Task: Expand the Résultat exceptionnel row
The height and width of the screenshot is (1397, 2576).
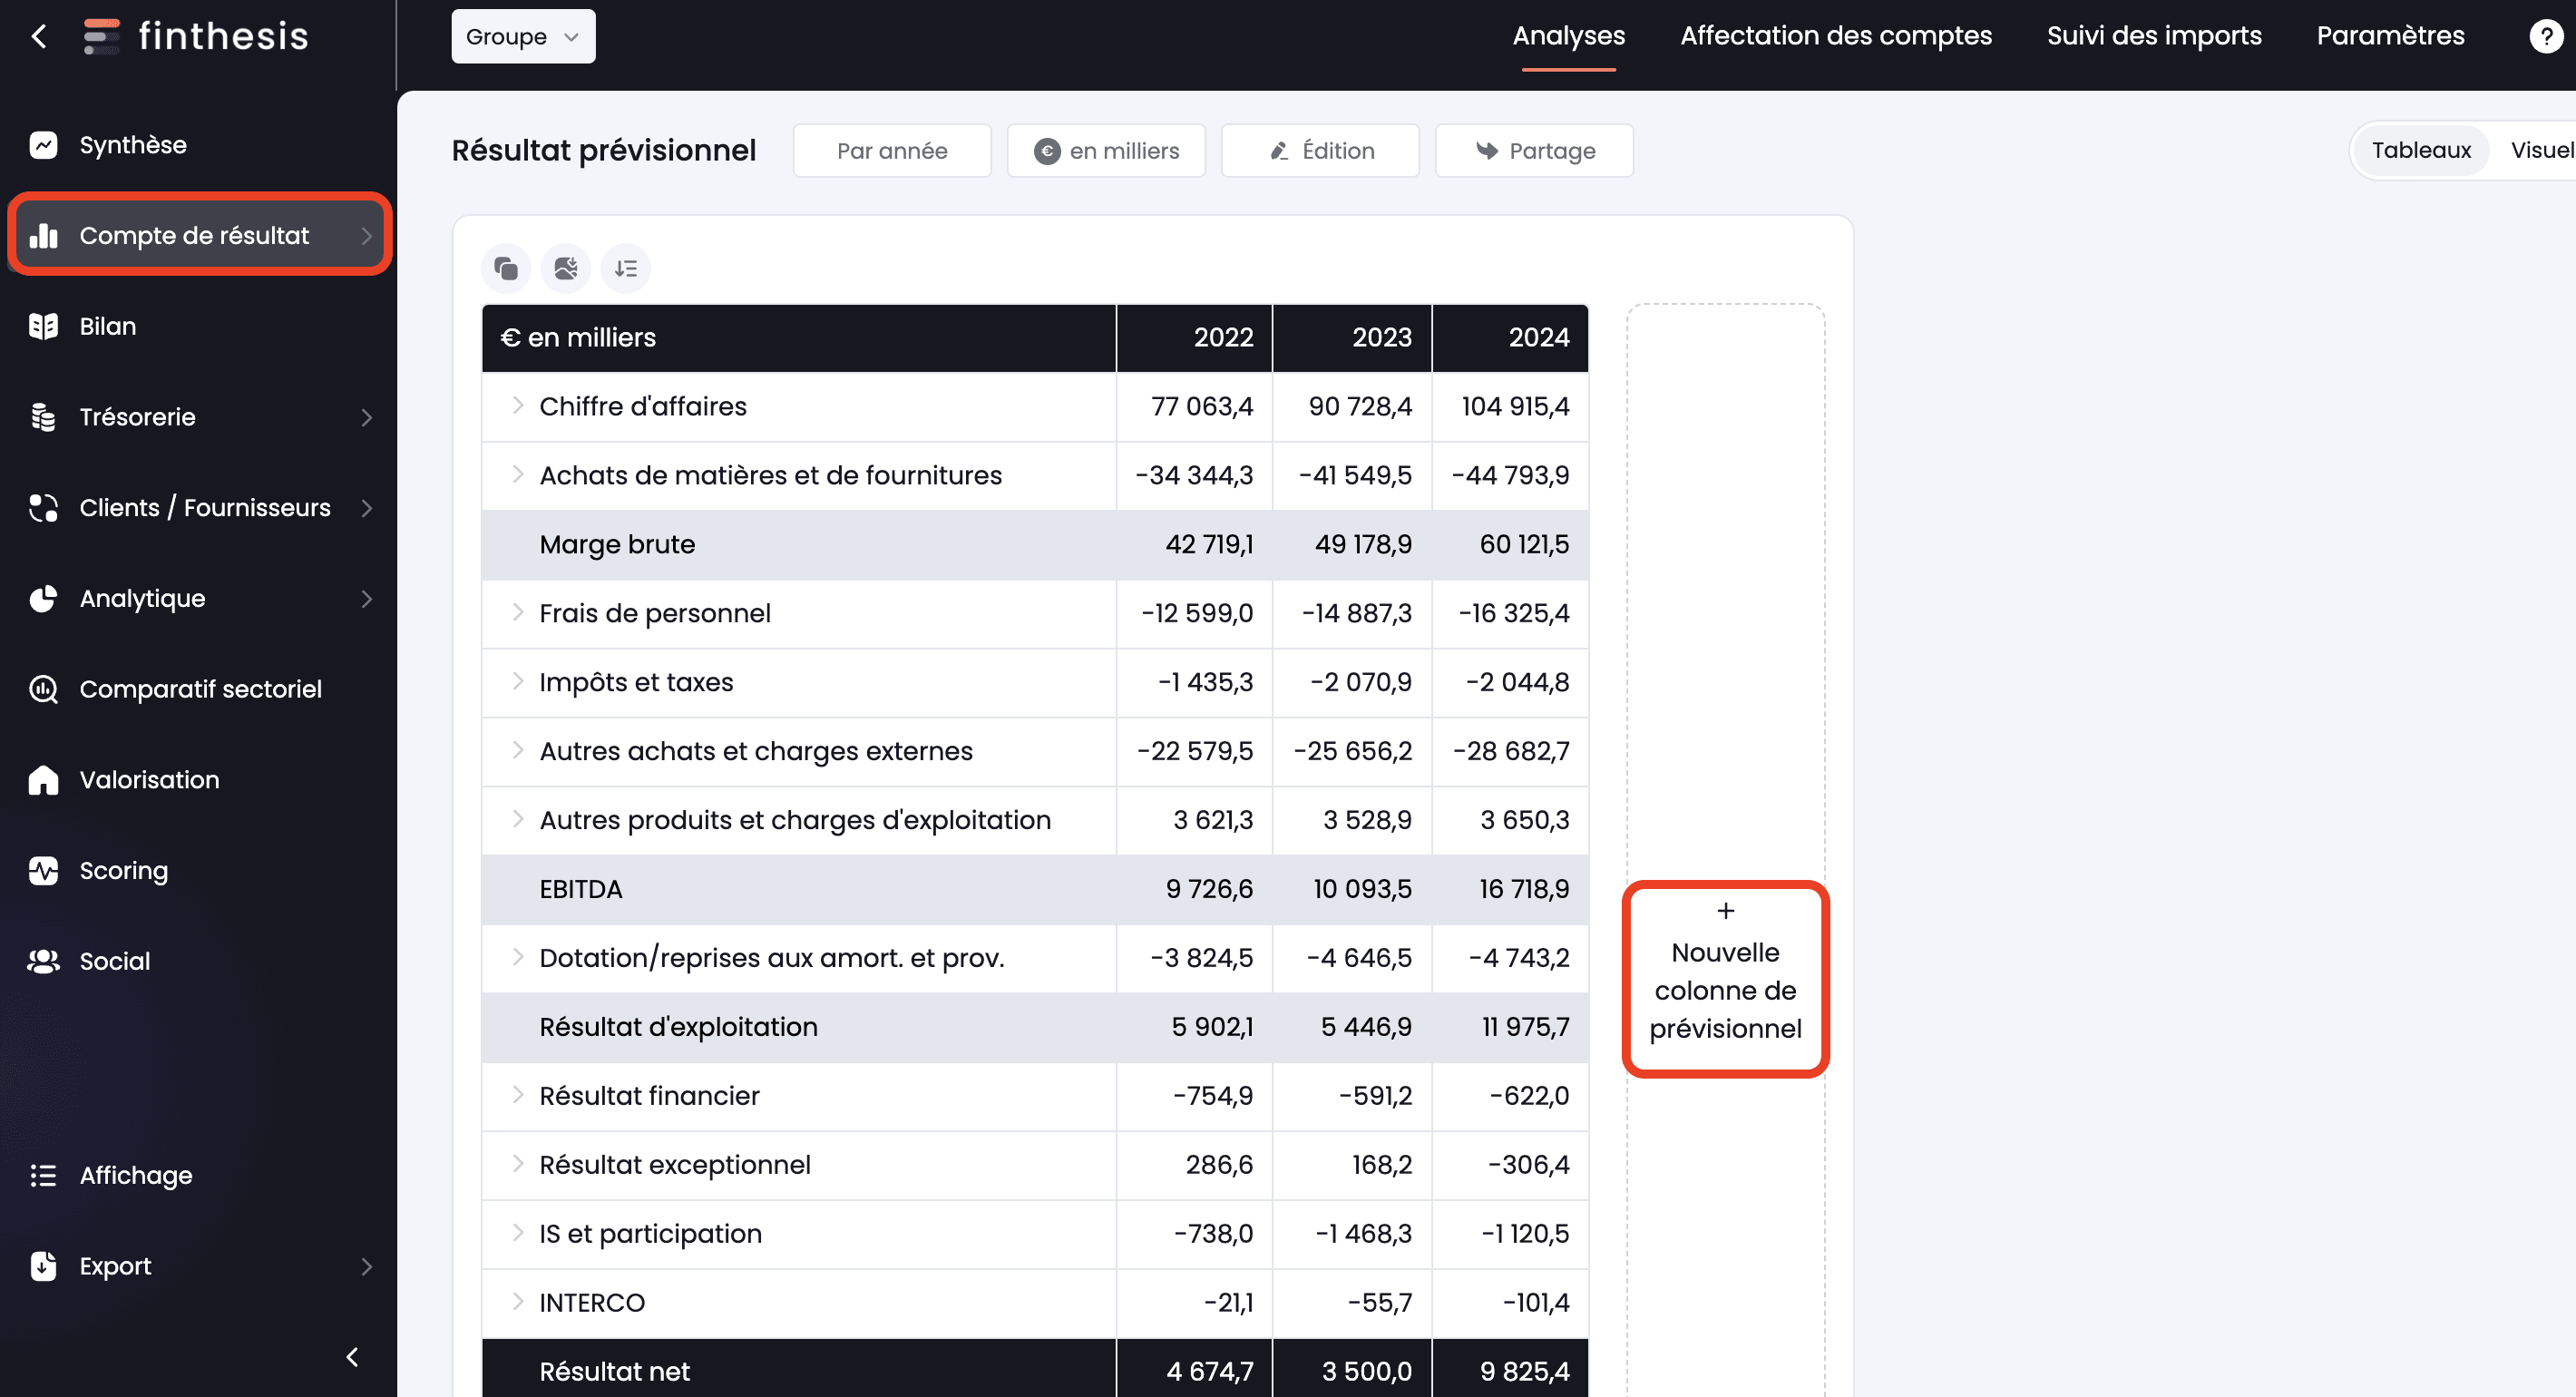Action: pos(517,1165)
